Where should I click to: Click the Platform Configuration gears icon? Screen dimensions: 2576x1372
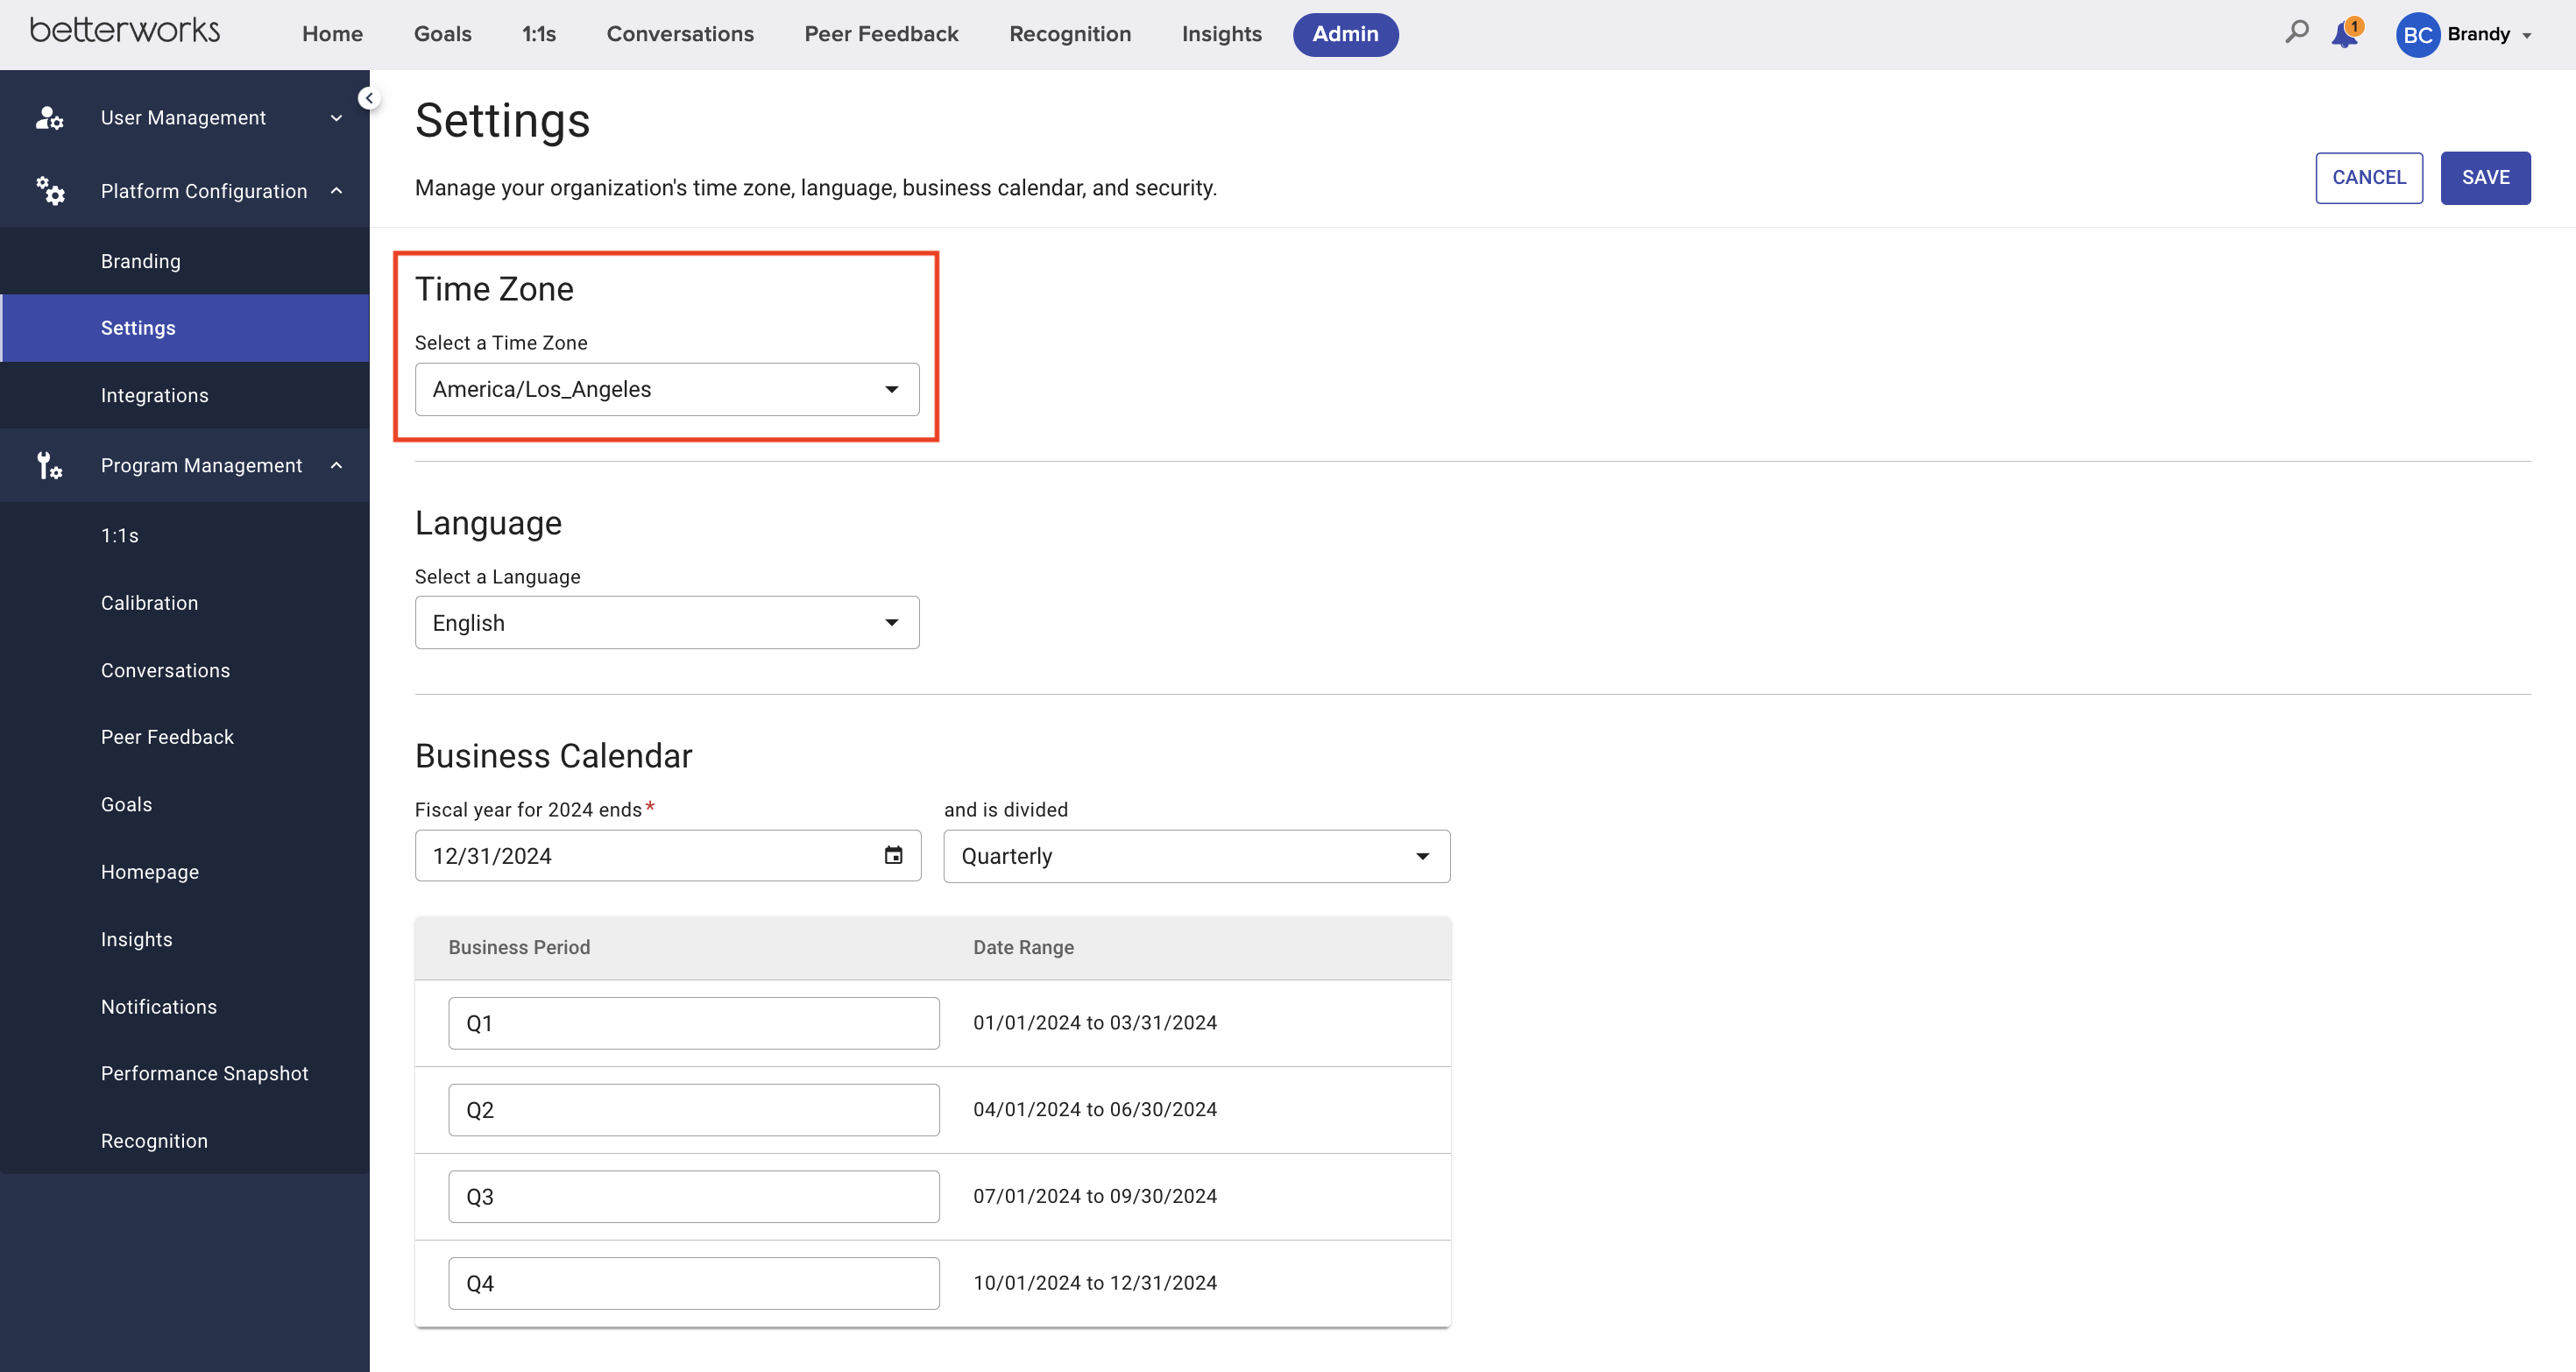tap(50, 191)
